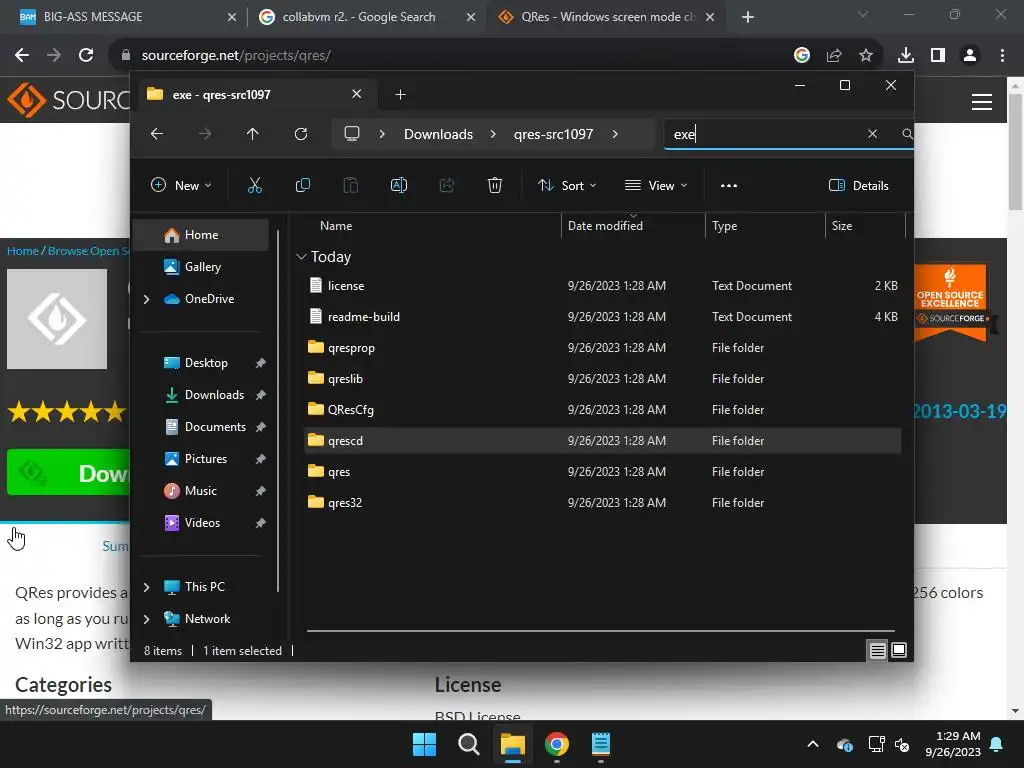1024x768 pixels.
Task: Click the exe search input field
Action: [x=765, y=134]
